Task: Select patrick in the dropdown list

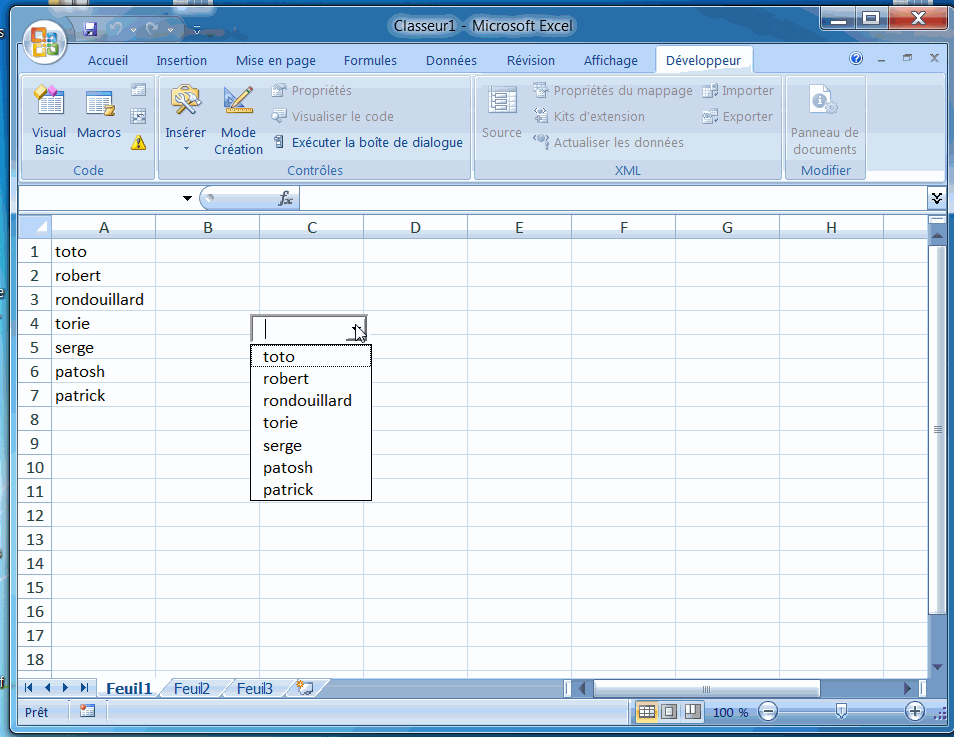Action: click(x=311, y=489)
